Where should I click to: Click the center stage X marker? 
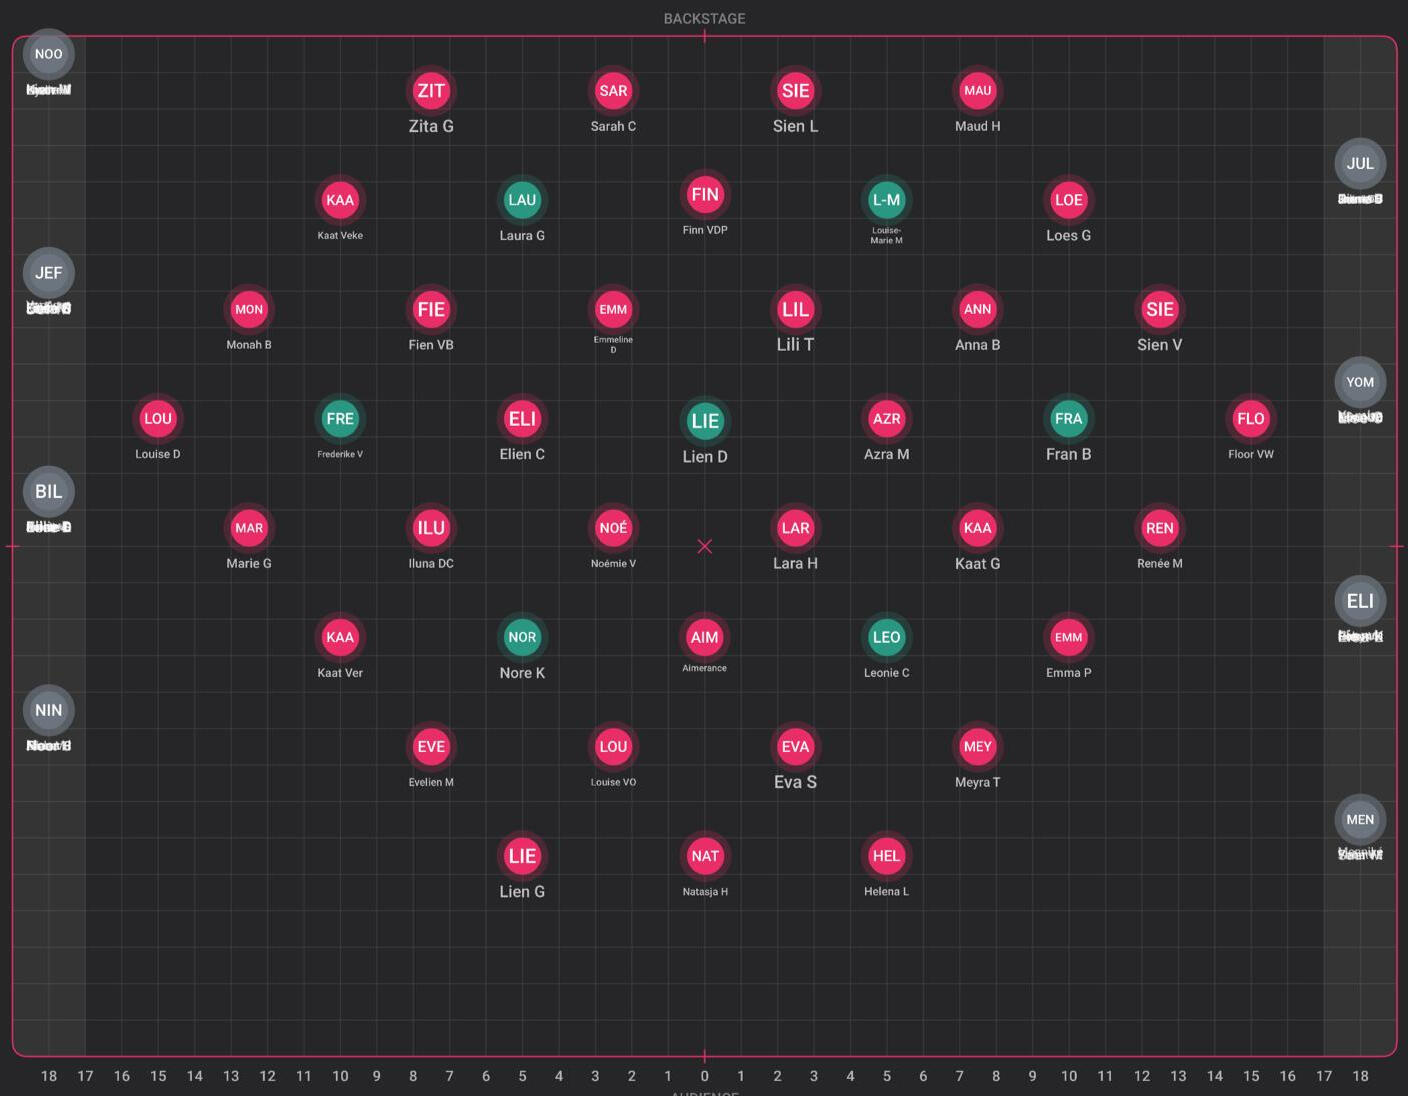705,546
